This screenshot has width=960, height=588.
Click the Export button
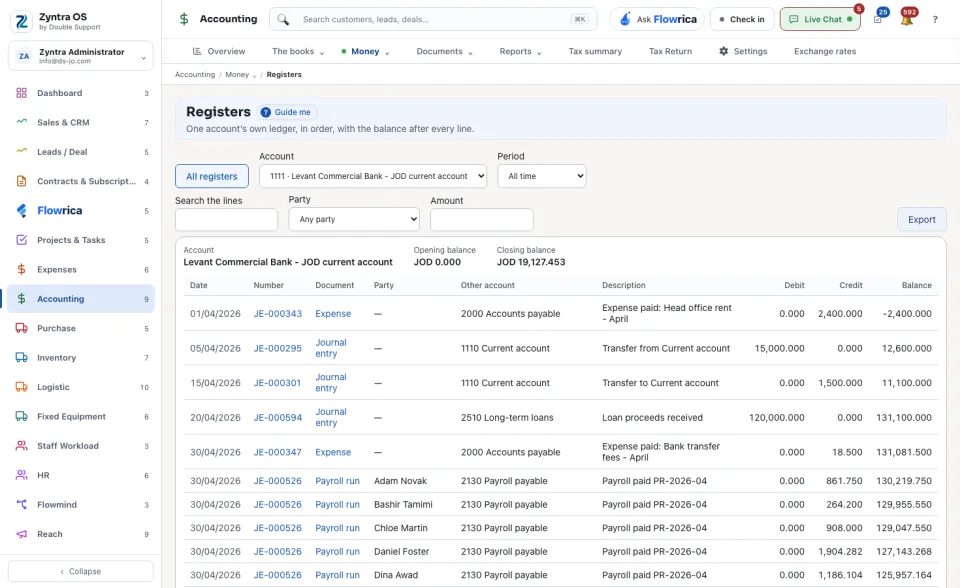[921, 219]
